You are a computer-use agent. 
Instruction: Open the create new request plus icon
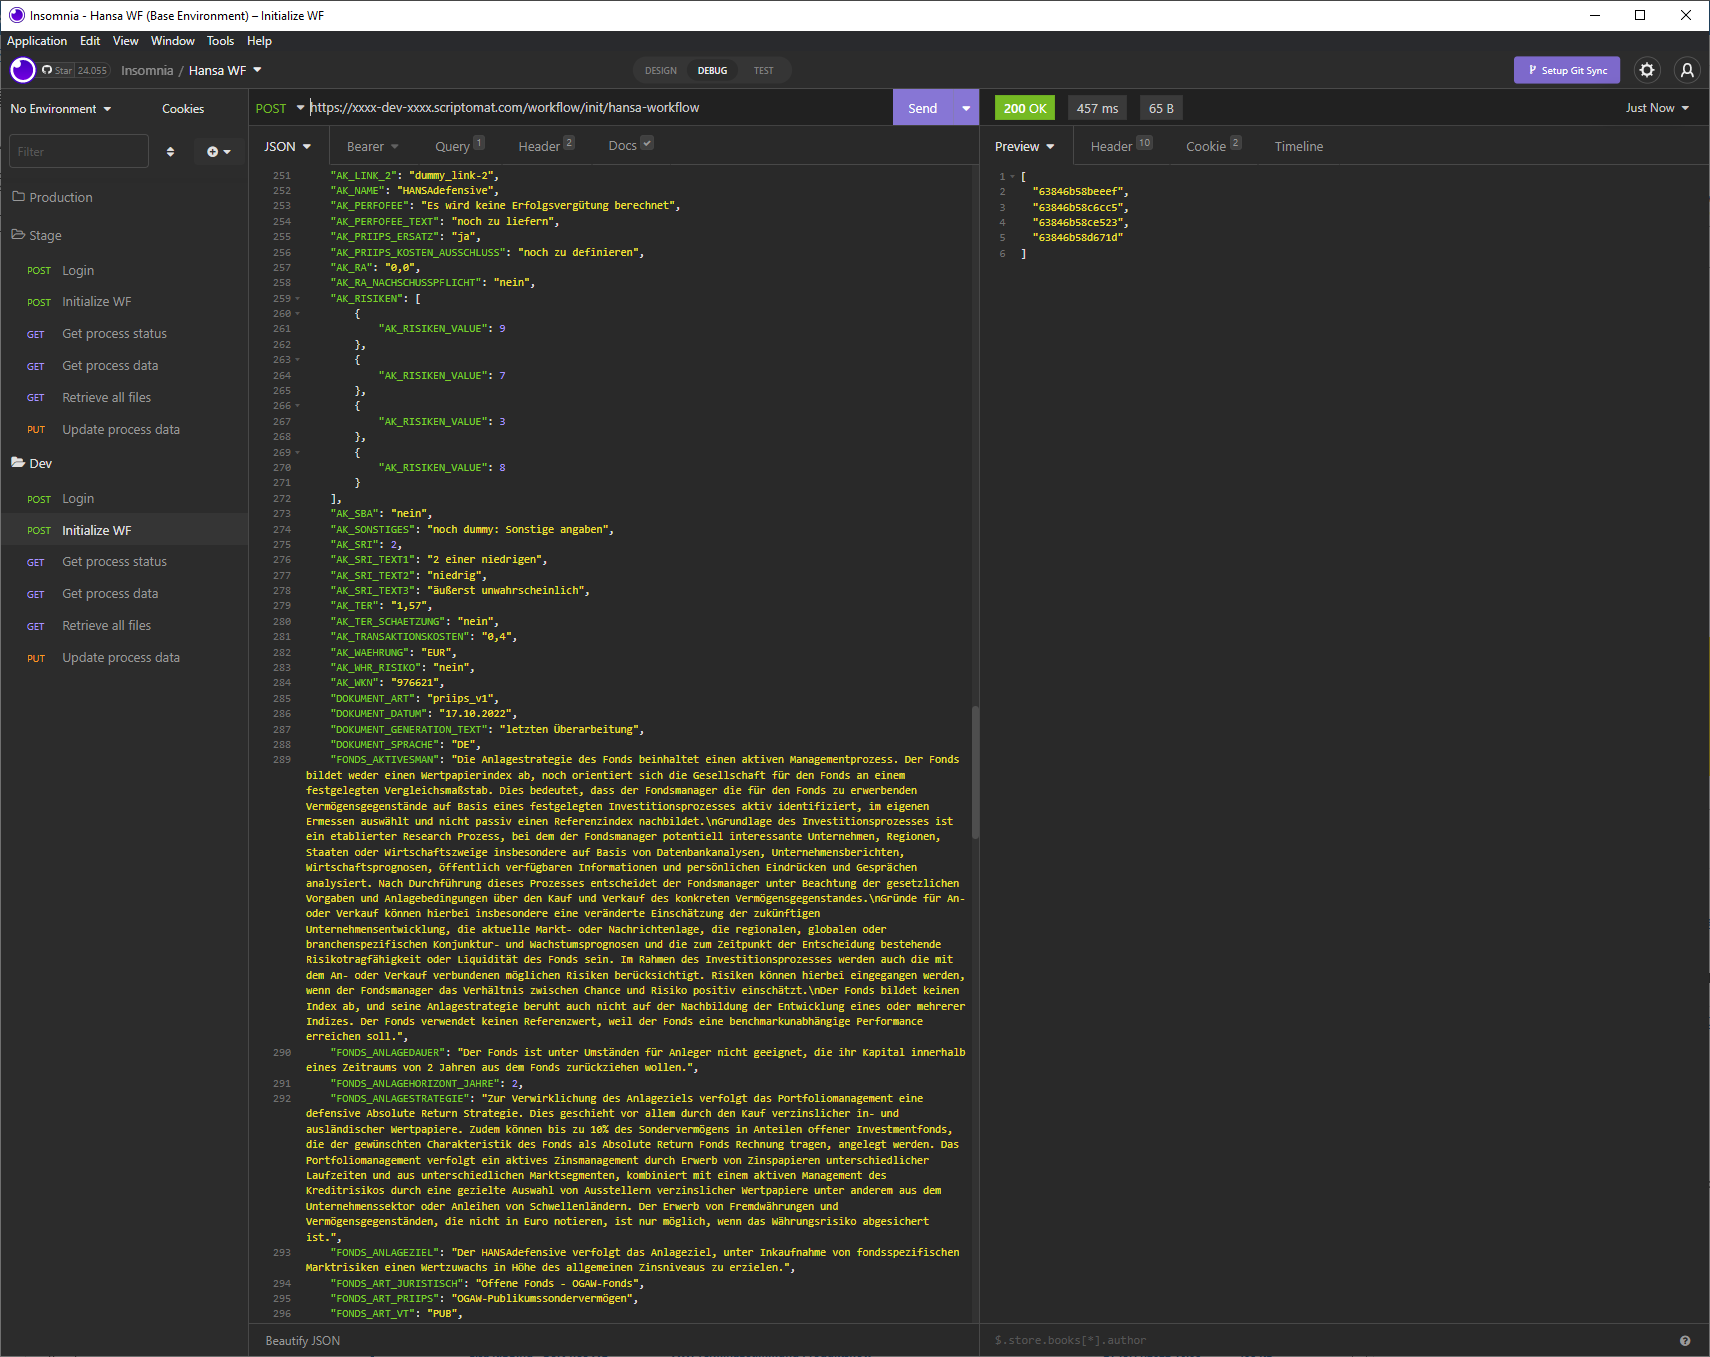[218, 152]
